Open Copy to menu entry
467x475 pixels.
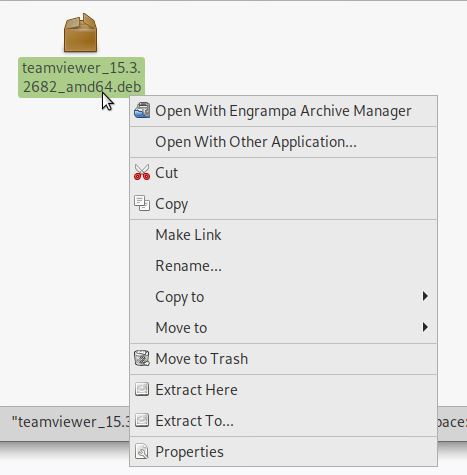coord(283,297)
